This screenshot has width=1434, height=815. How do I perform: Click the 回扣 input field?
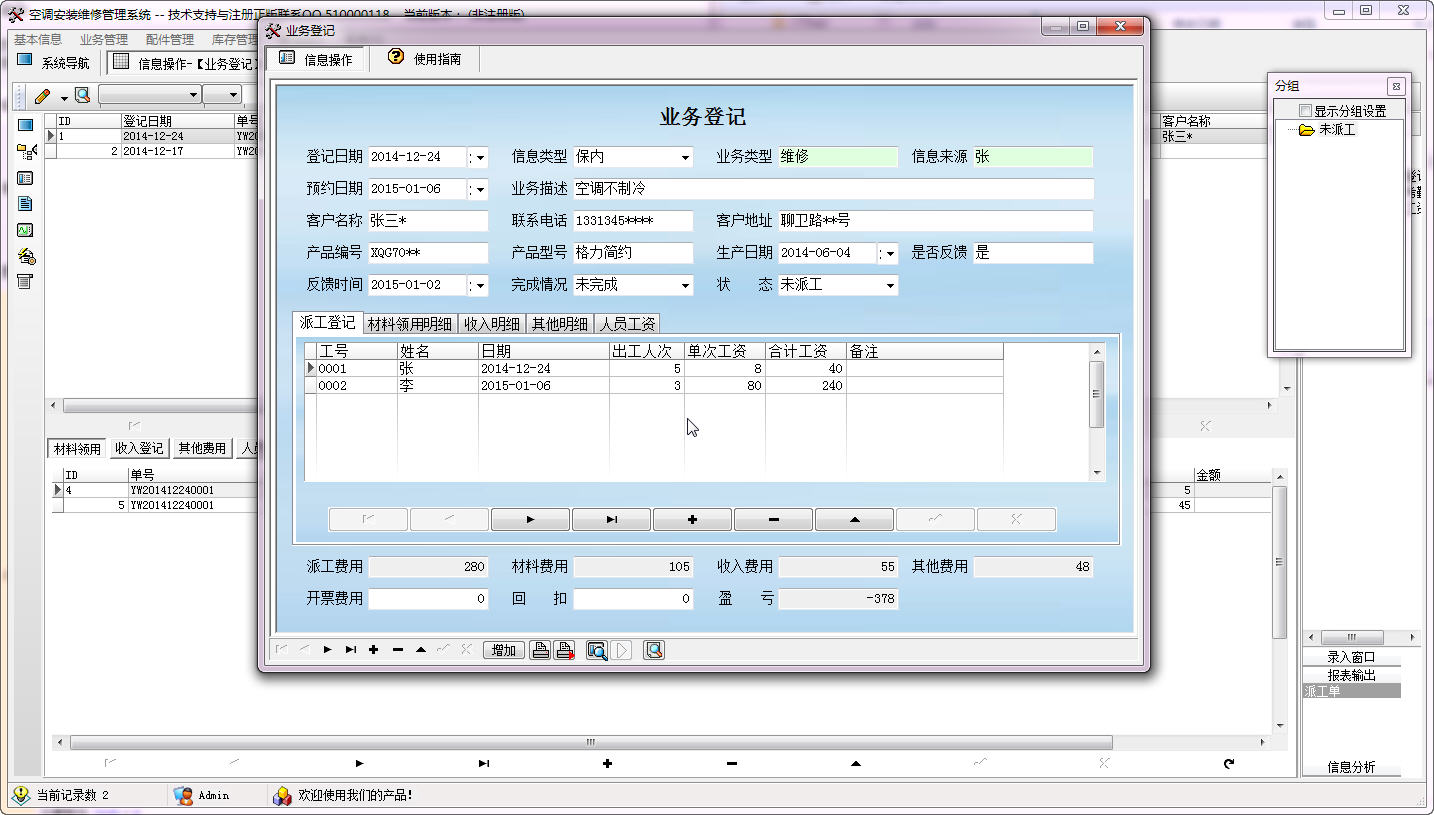click(x=633, y=599)
